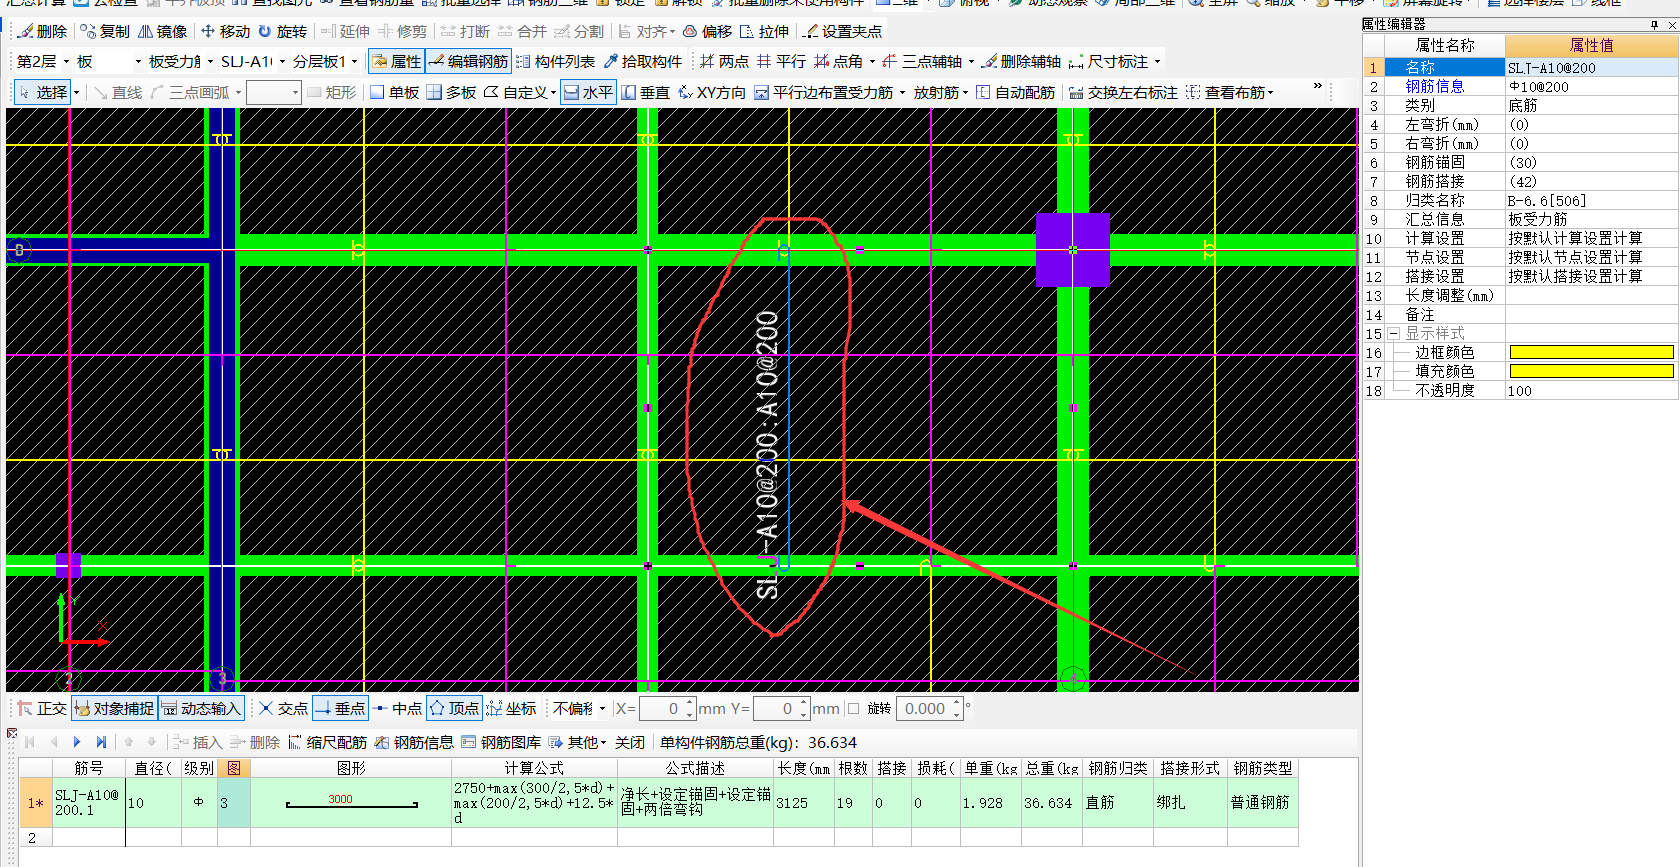Open 尺寸标注 dimension menu
This screenshot has height=867, width=1680.
pos(1116,61)
